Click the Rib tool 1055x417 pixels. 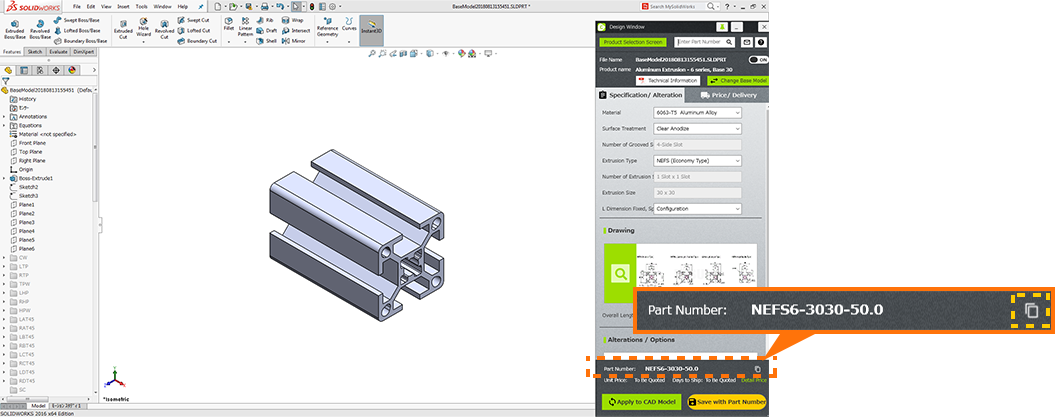click(x=264, y=21)
